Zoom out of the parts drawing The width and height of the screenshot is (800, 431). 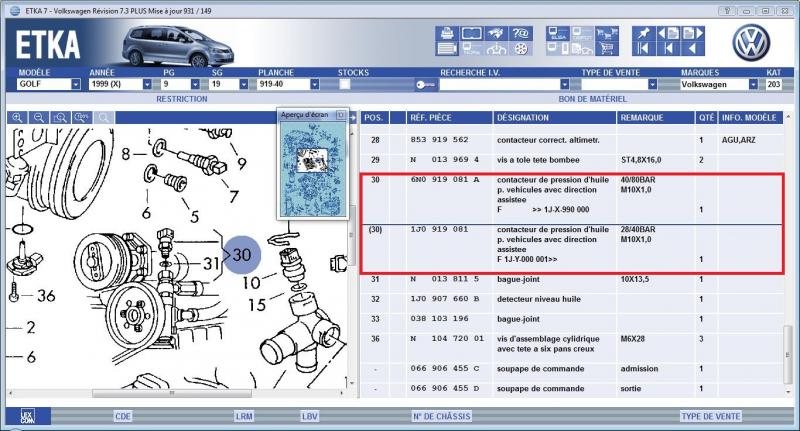[x=39, y=118]
